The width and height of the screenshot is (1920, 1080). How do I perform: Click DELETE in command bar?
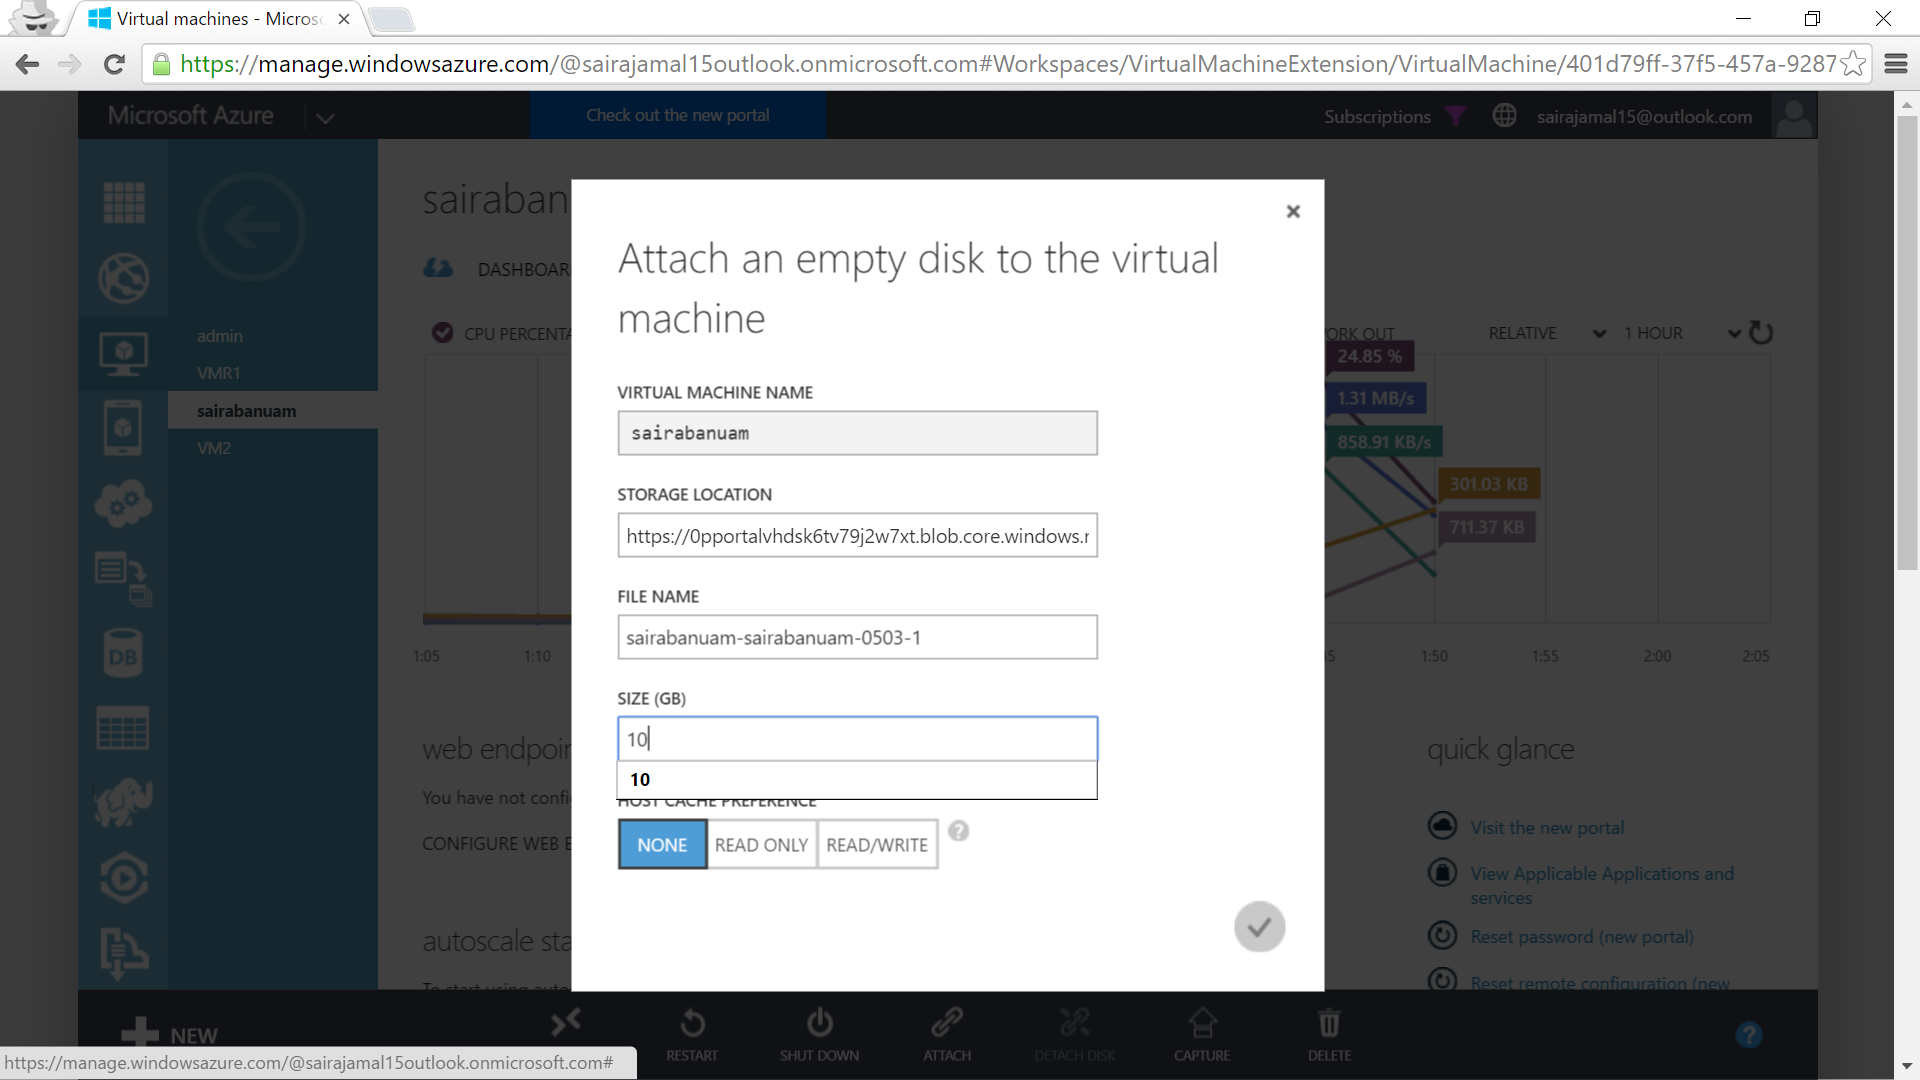tap(1329, 1035)
